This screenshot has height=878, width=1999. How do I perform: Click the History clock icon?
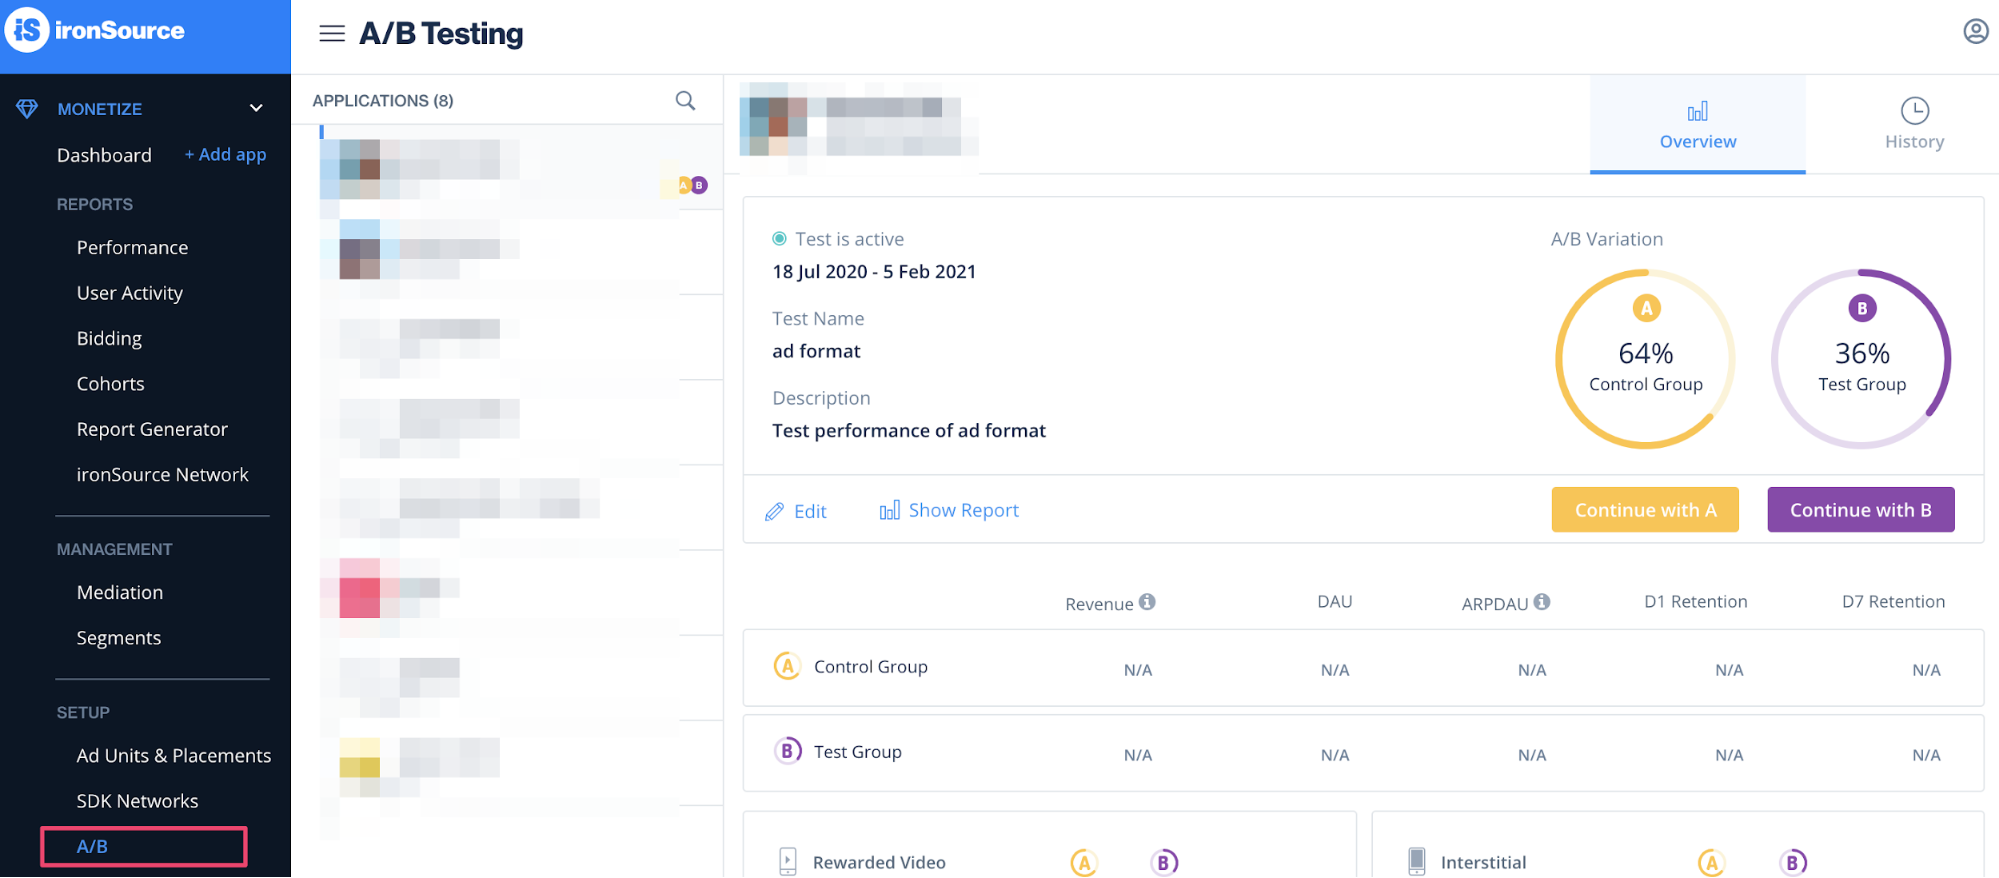click(1914, 111)
